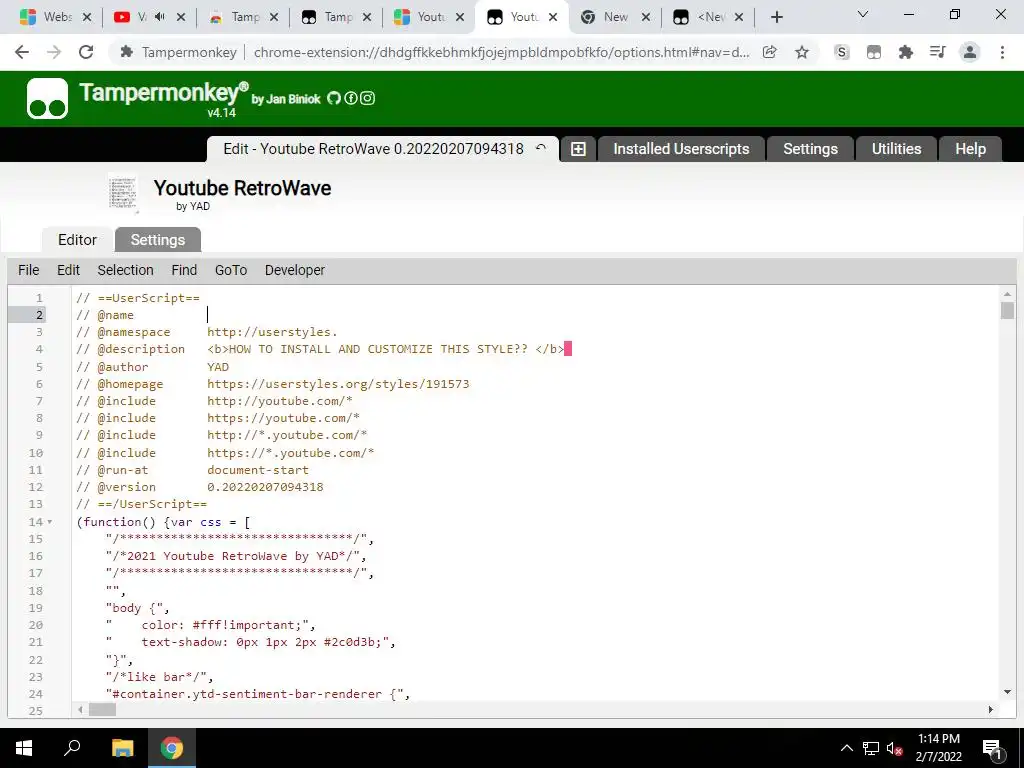Mute the audio-playing YouTube tab
The image size is (1024, 768).
(160, 17)
